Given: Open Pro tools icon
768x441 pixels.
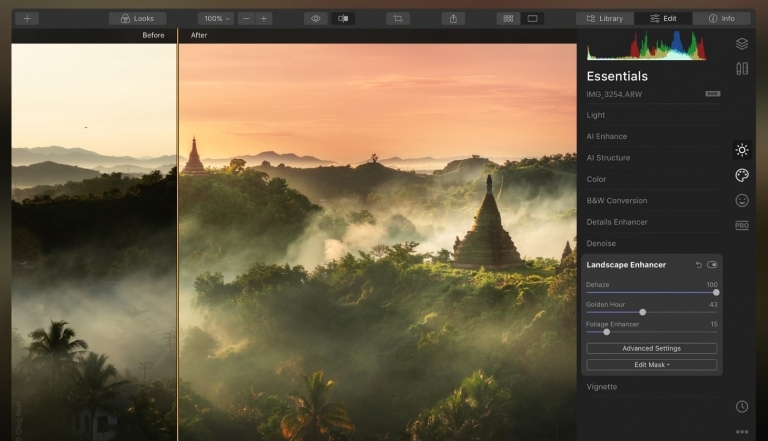Looking at the screenshot, I should tap(741, 225).
